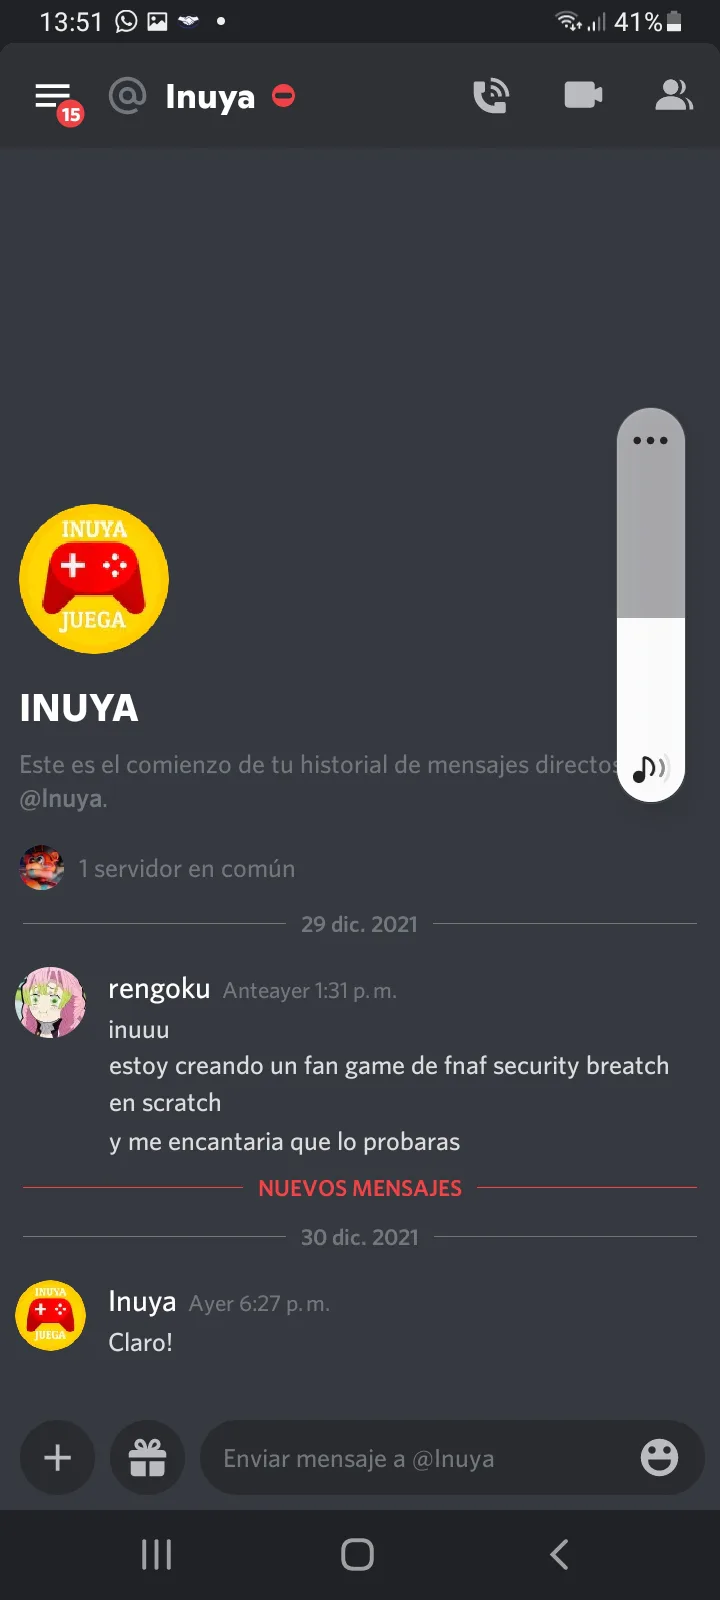Open rengoku's avatar in chat
This screenshot has height=1600, width=720.
[50, 1002]
